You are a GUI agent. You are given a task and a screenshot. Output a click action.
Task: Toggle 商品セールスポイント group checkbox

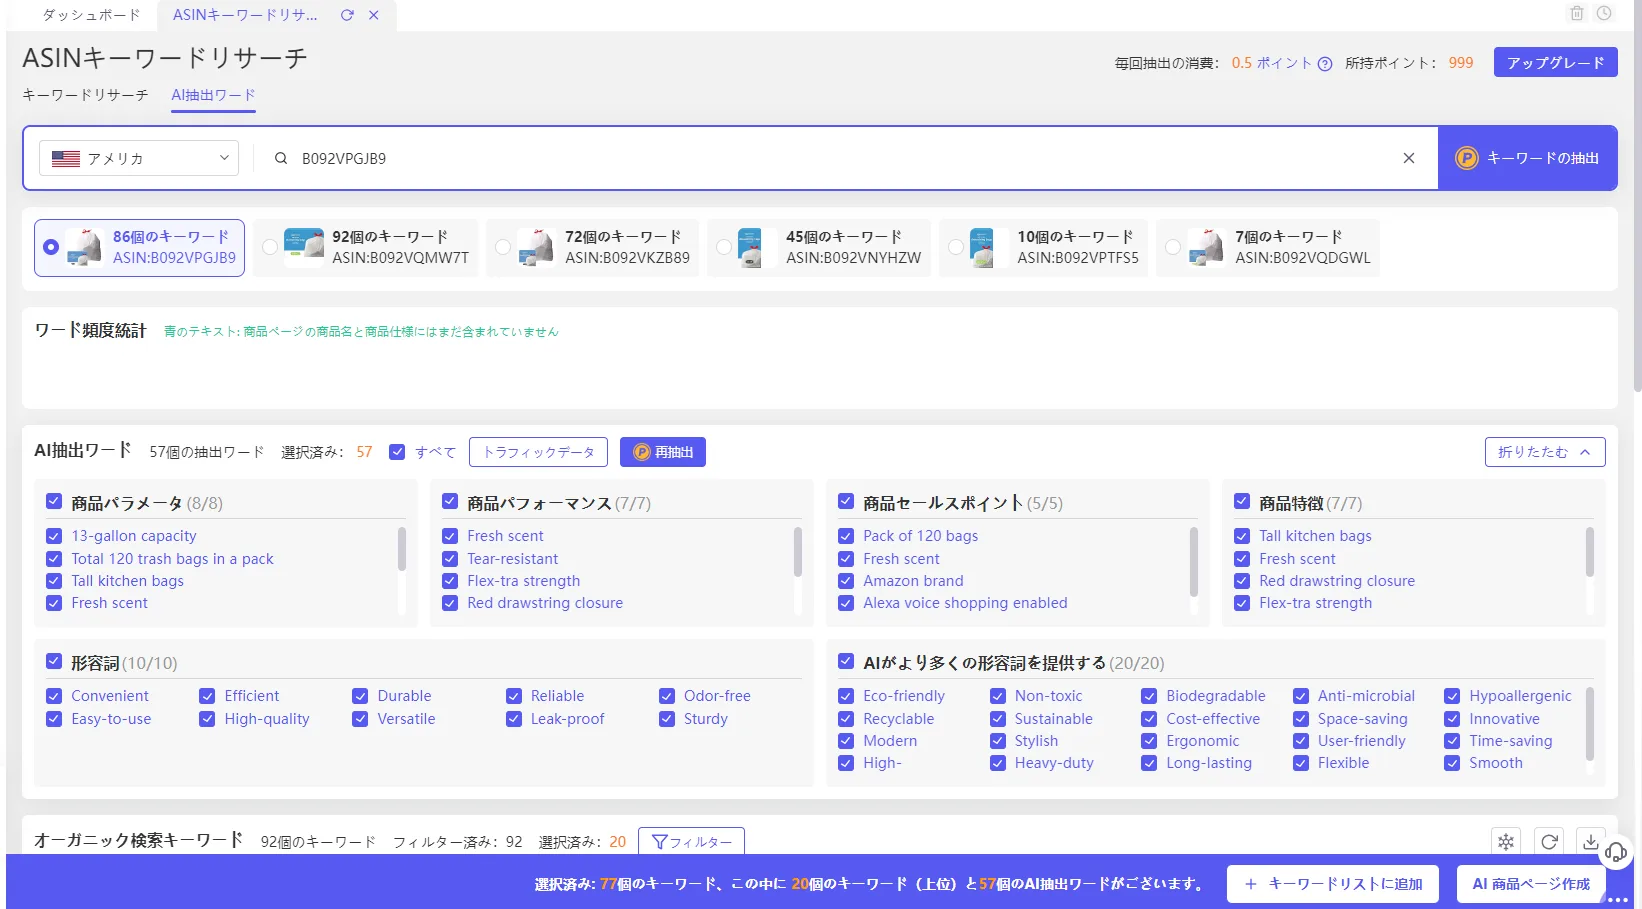(846, 502)
